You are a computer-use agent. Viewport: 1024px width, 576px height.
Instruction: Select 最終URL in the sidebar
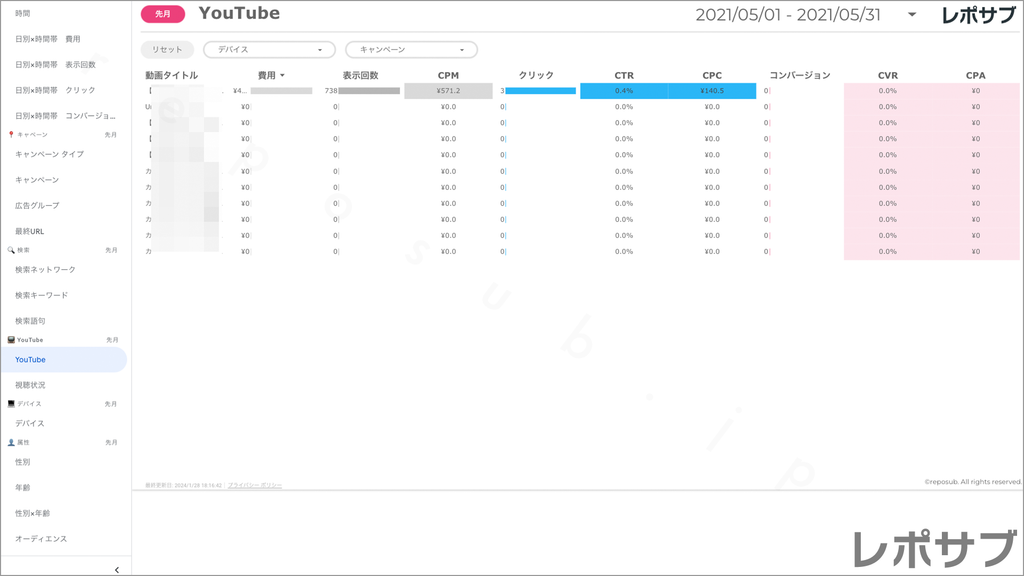[30, 230]
